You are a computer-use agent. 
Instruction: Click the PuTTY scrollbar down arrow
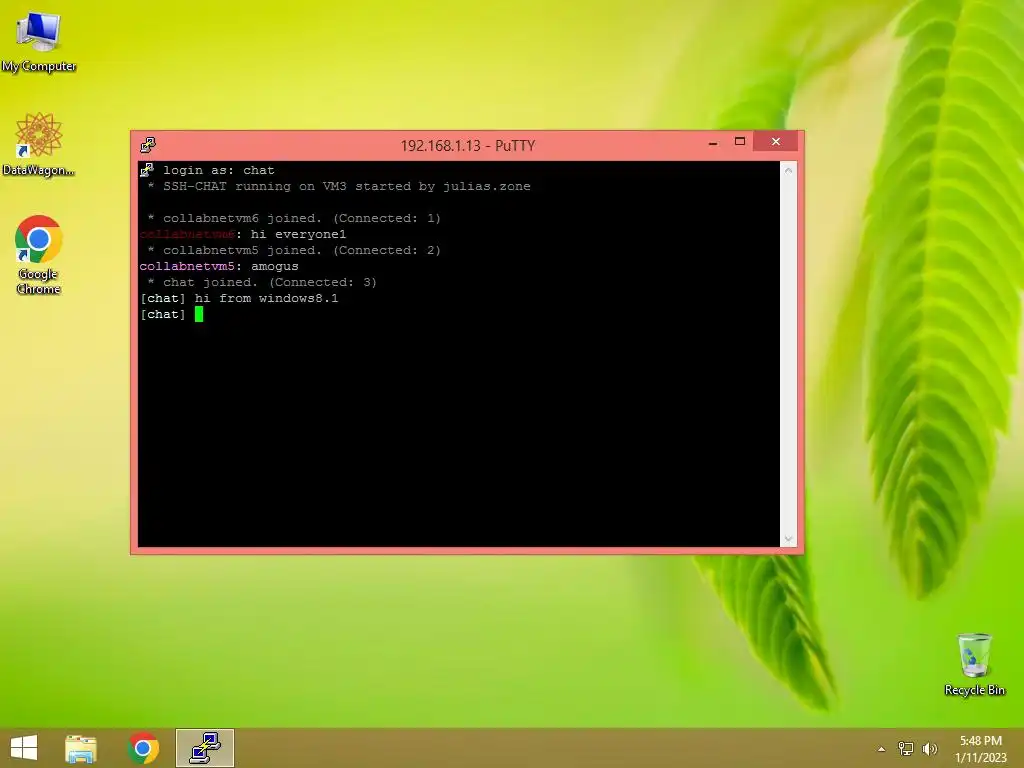(x=788, y=539)
